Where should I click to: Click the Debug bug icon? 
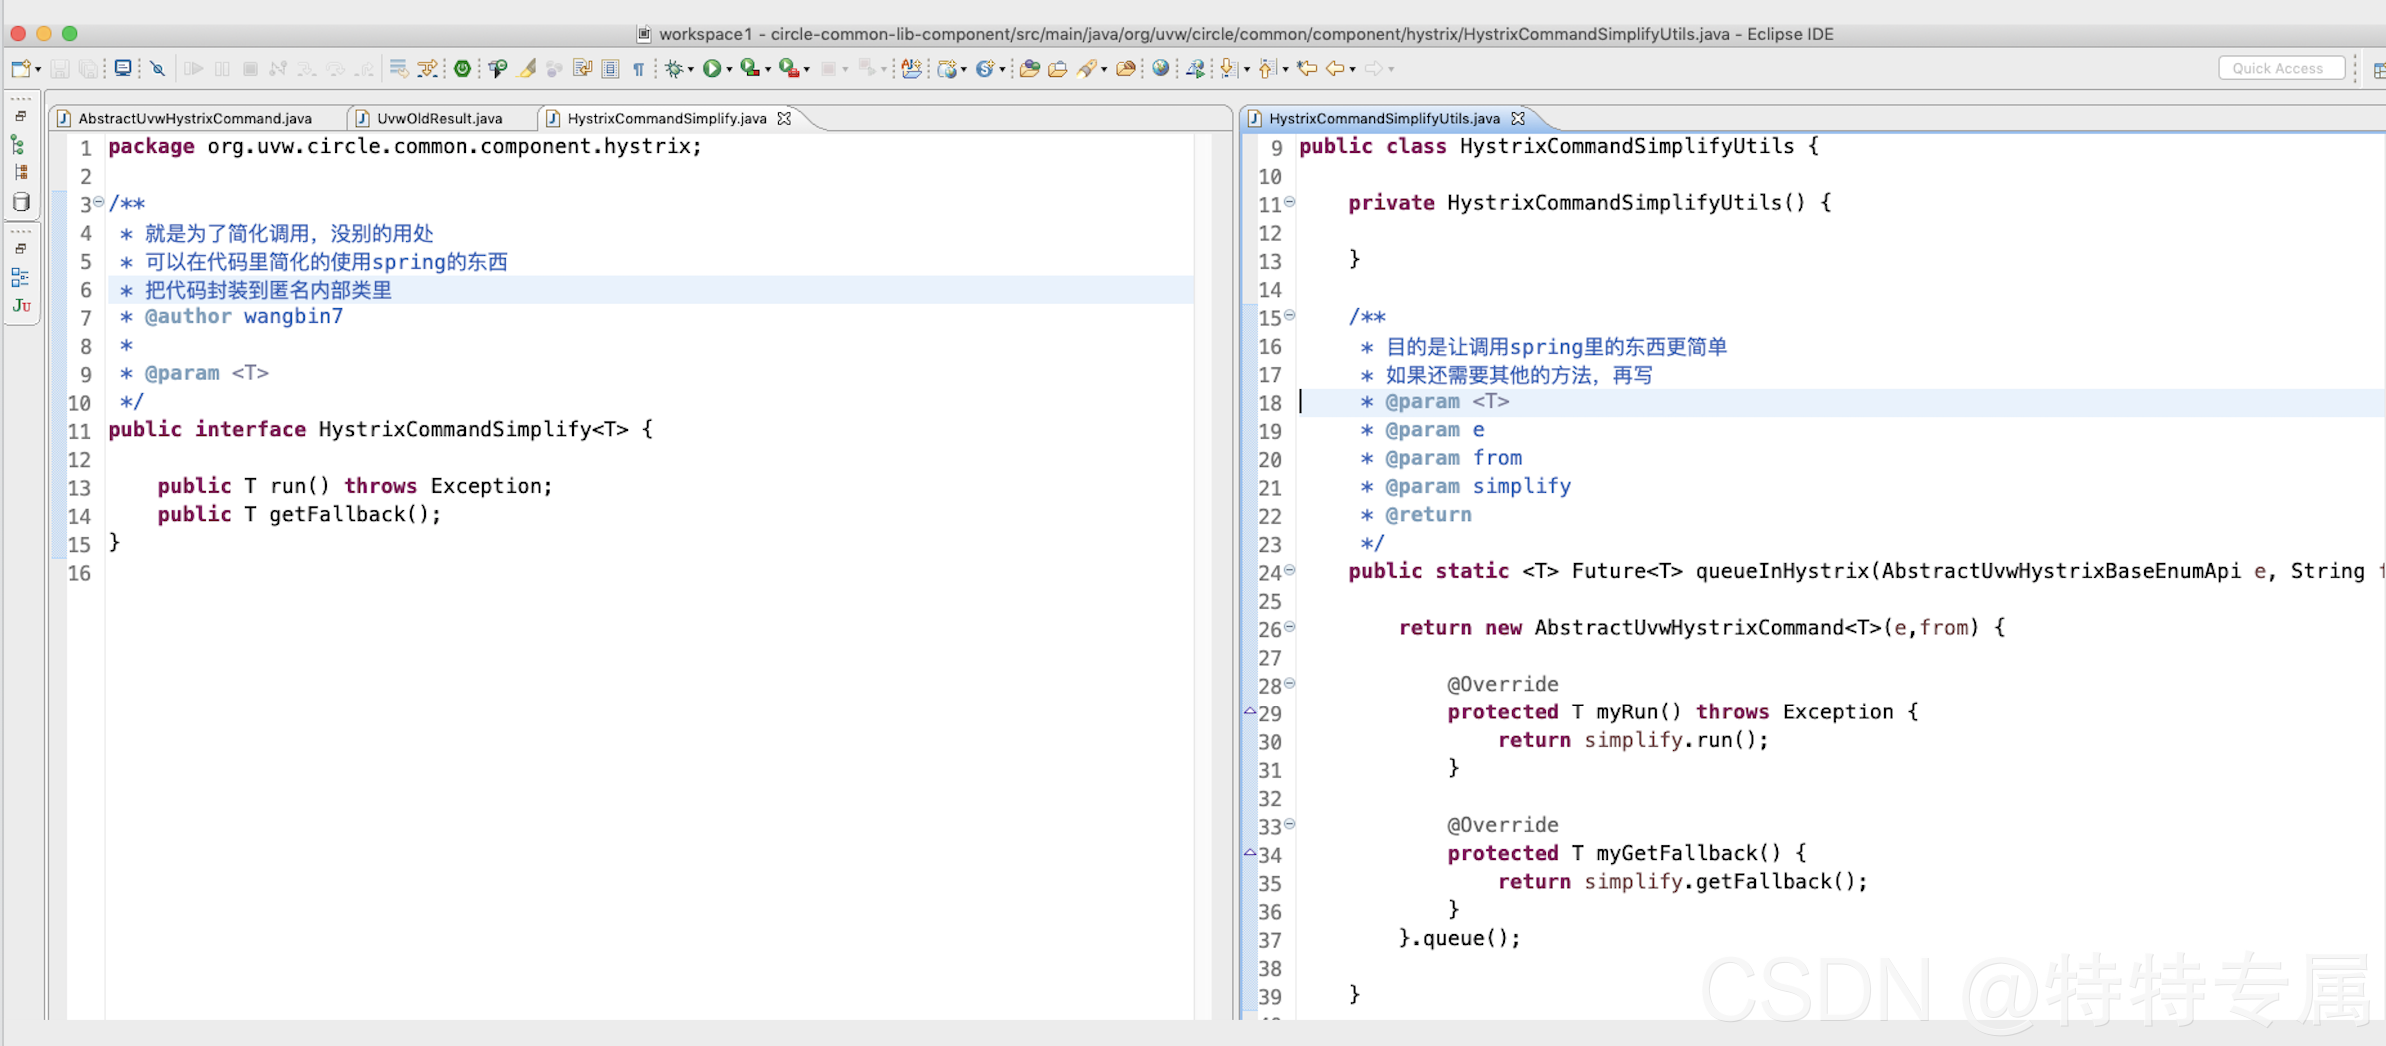click(x=673, y=69)
